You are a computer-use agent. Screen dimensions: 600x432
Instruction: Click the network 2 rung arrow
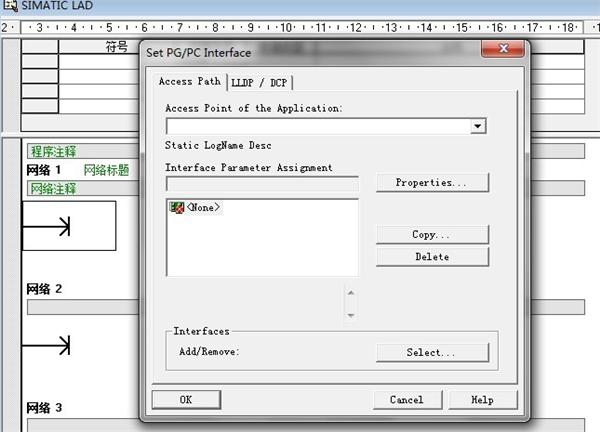point(47,345)
